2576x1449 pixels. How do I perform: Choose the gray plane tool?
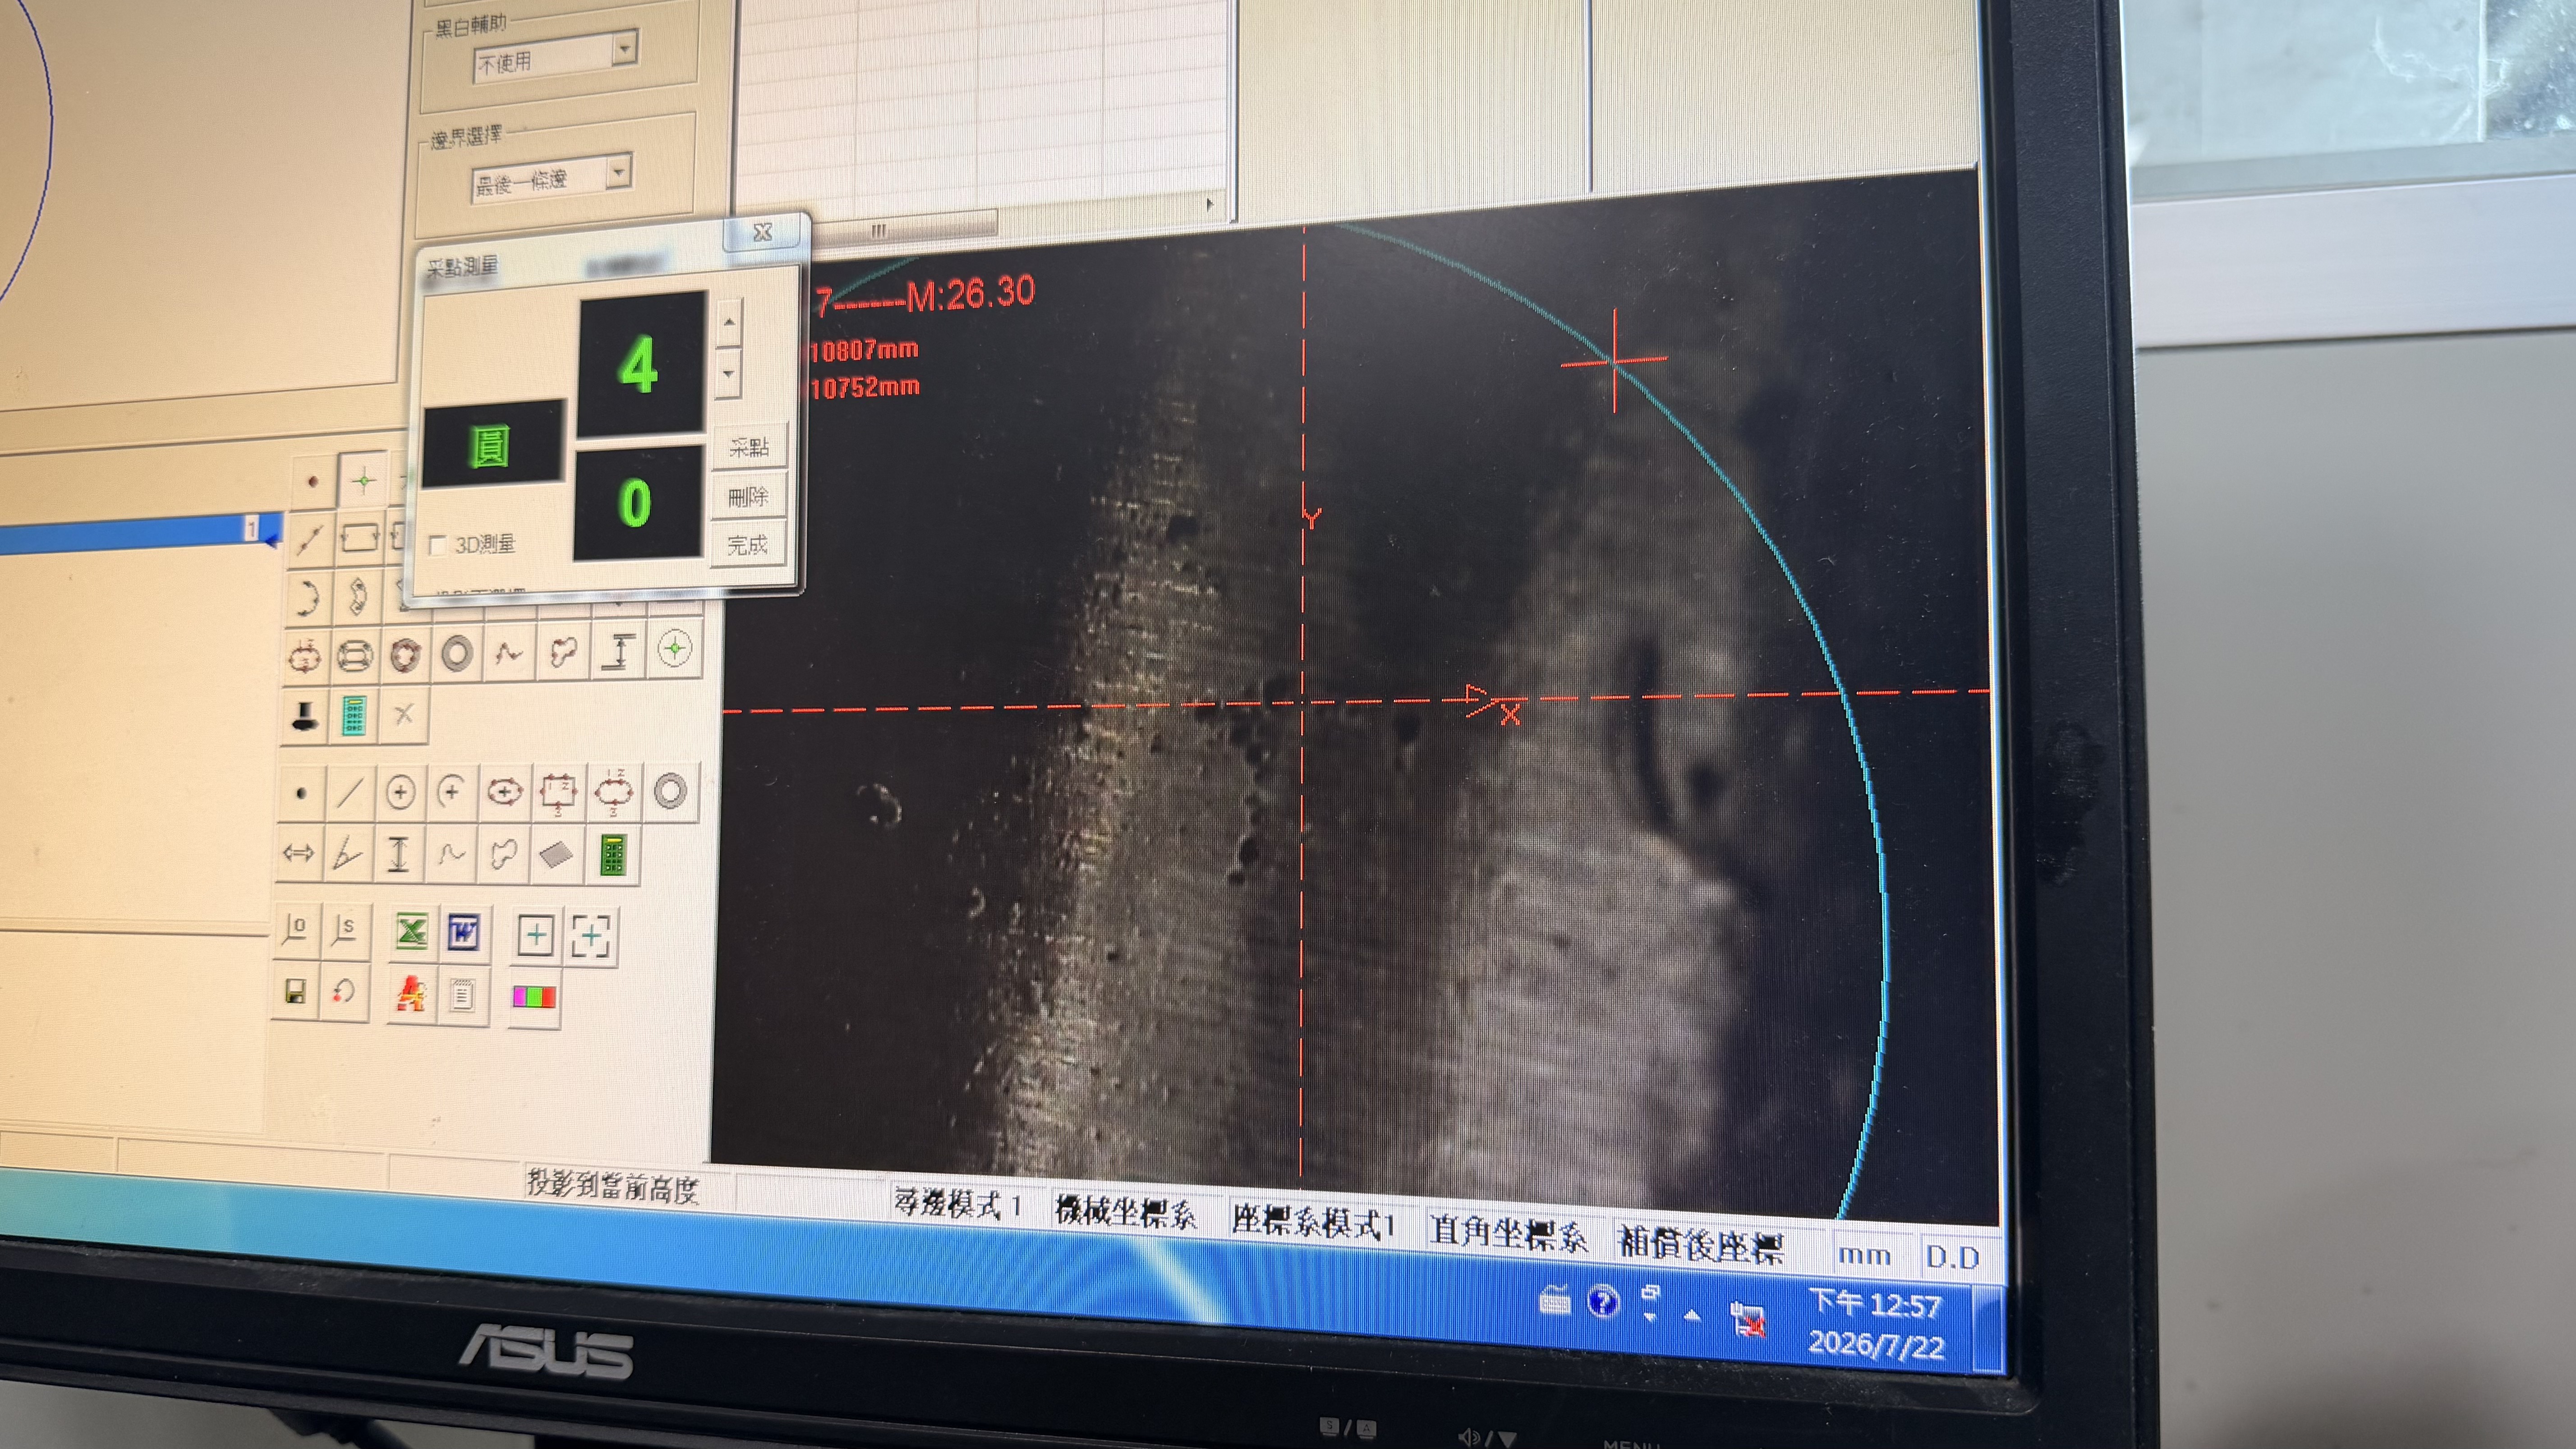tap(556, 854)
